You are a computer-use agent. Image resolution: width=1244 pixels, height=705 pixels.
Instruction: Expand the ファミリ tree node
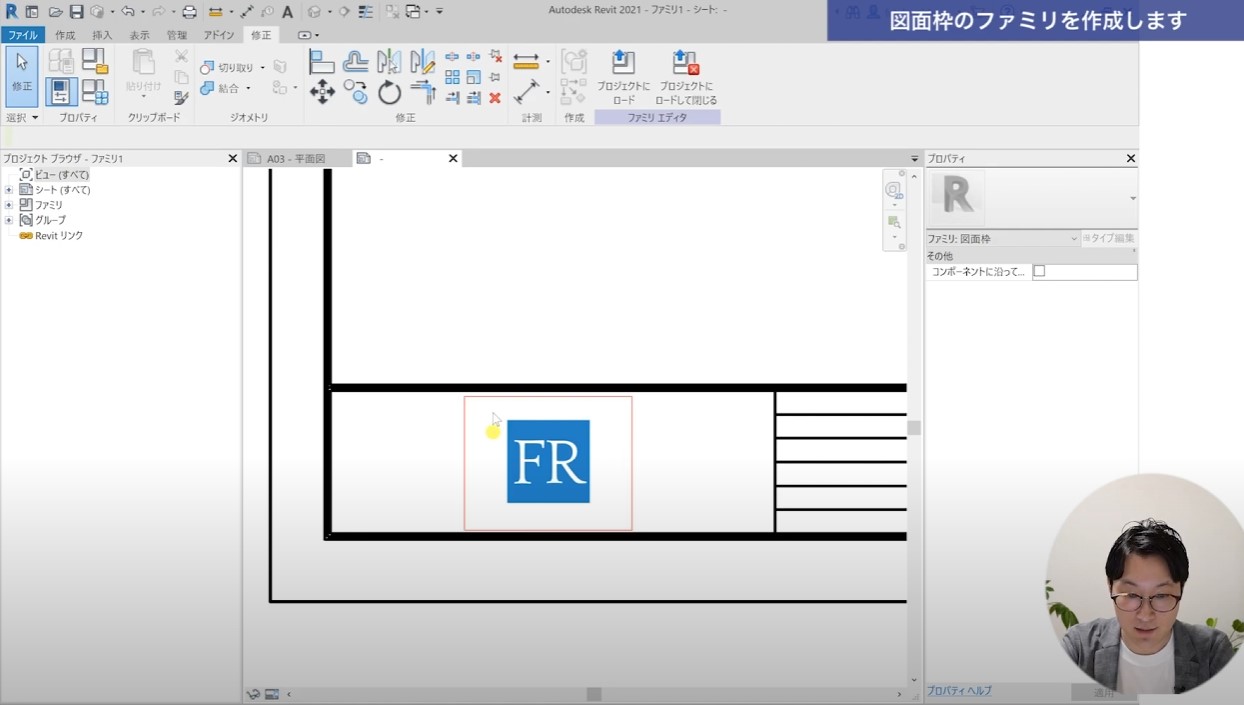pos(9,205)
